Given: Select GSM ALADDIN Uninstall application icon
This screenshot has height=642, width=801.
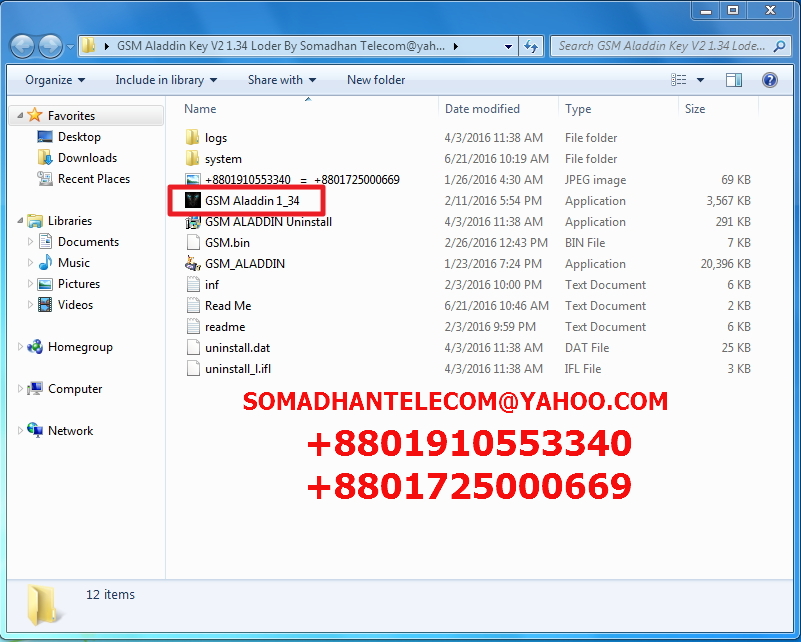Looking at the screenshot, I should [193, 222].
